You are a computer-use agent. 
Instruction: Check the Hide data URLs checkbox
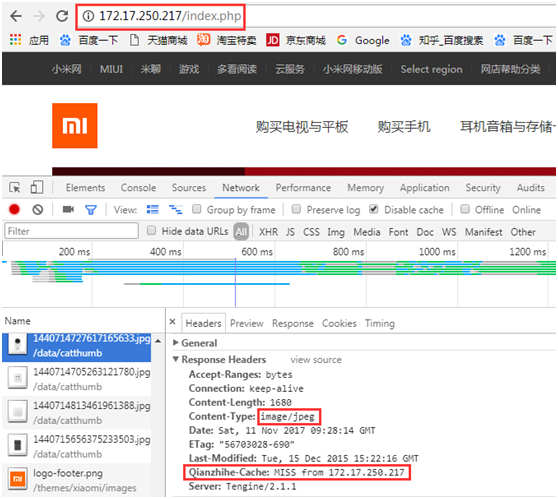coord(151,231)
